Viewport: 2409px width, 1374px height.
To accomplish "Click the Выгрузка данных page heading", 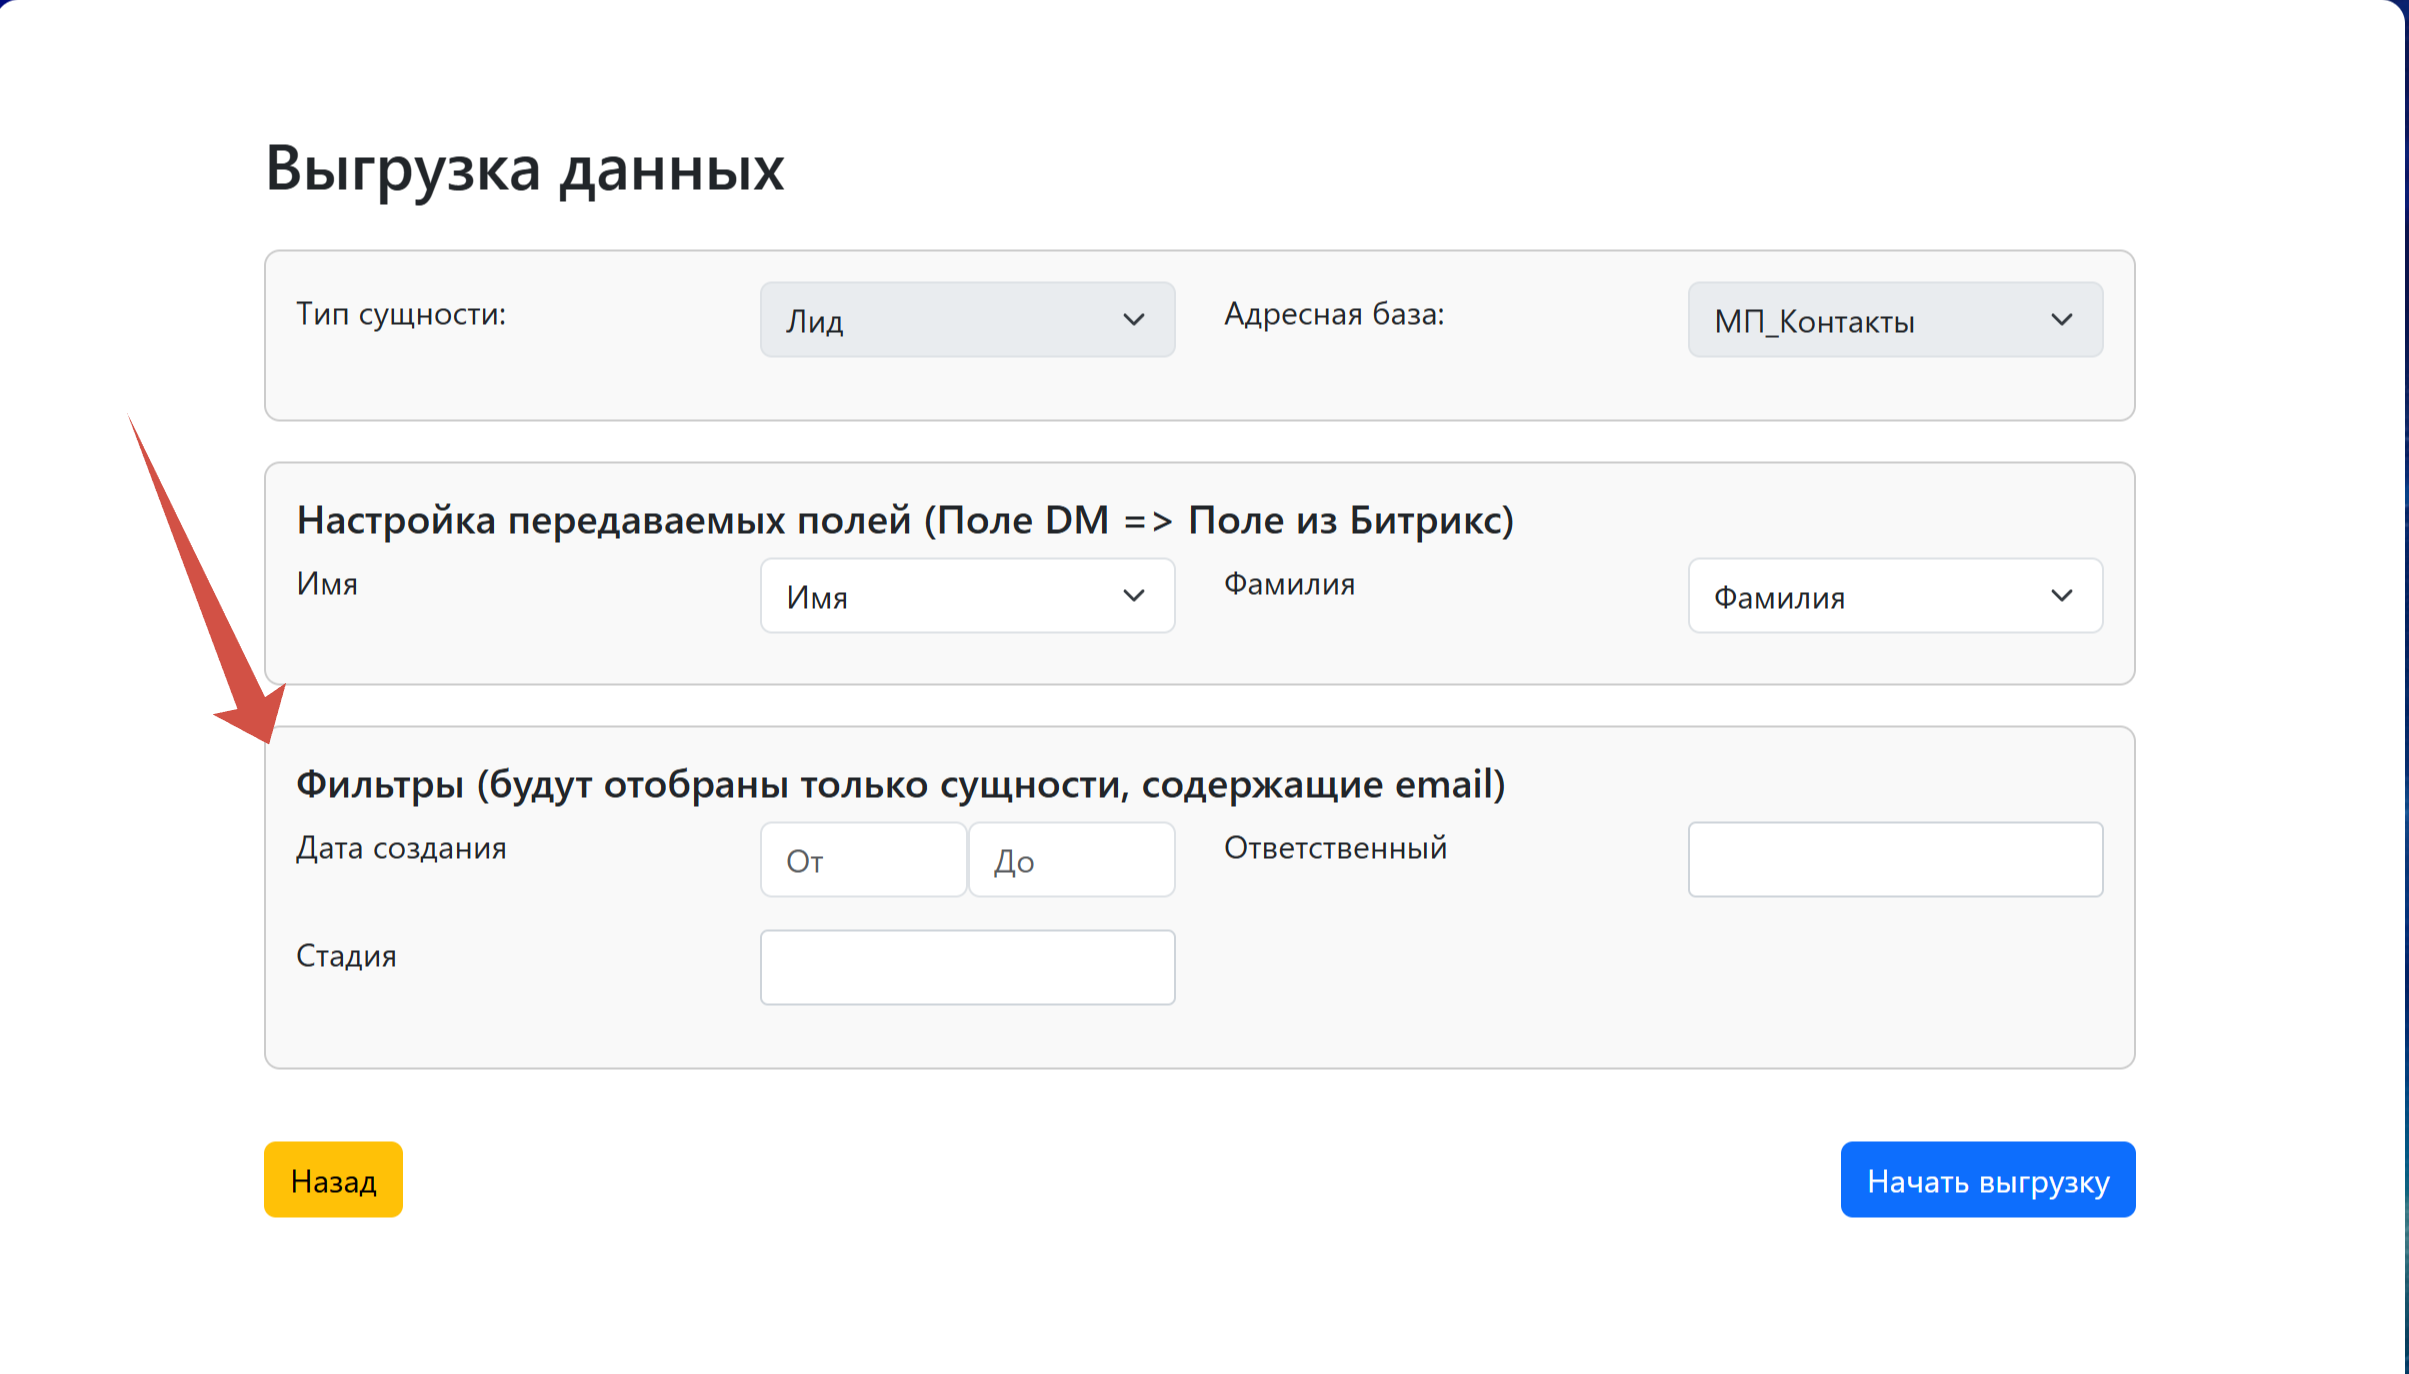I will click(x=524, y=168).
